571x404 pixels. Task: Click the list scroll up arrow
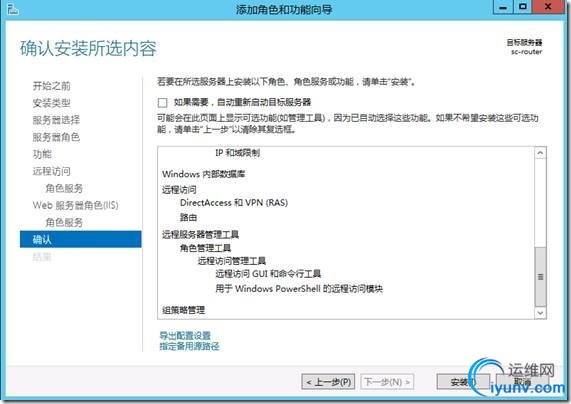pyautogui.click(x=540, y=153)
